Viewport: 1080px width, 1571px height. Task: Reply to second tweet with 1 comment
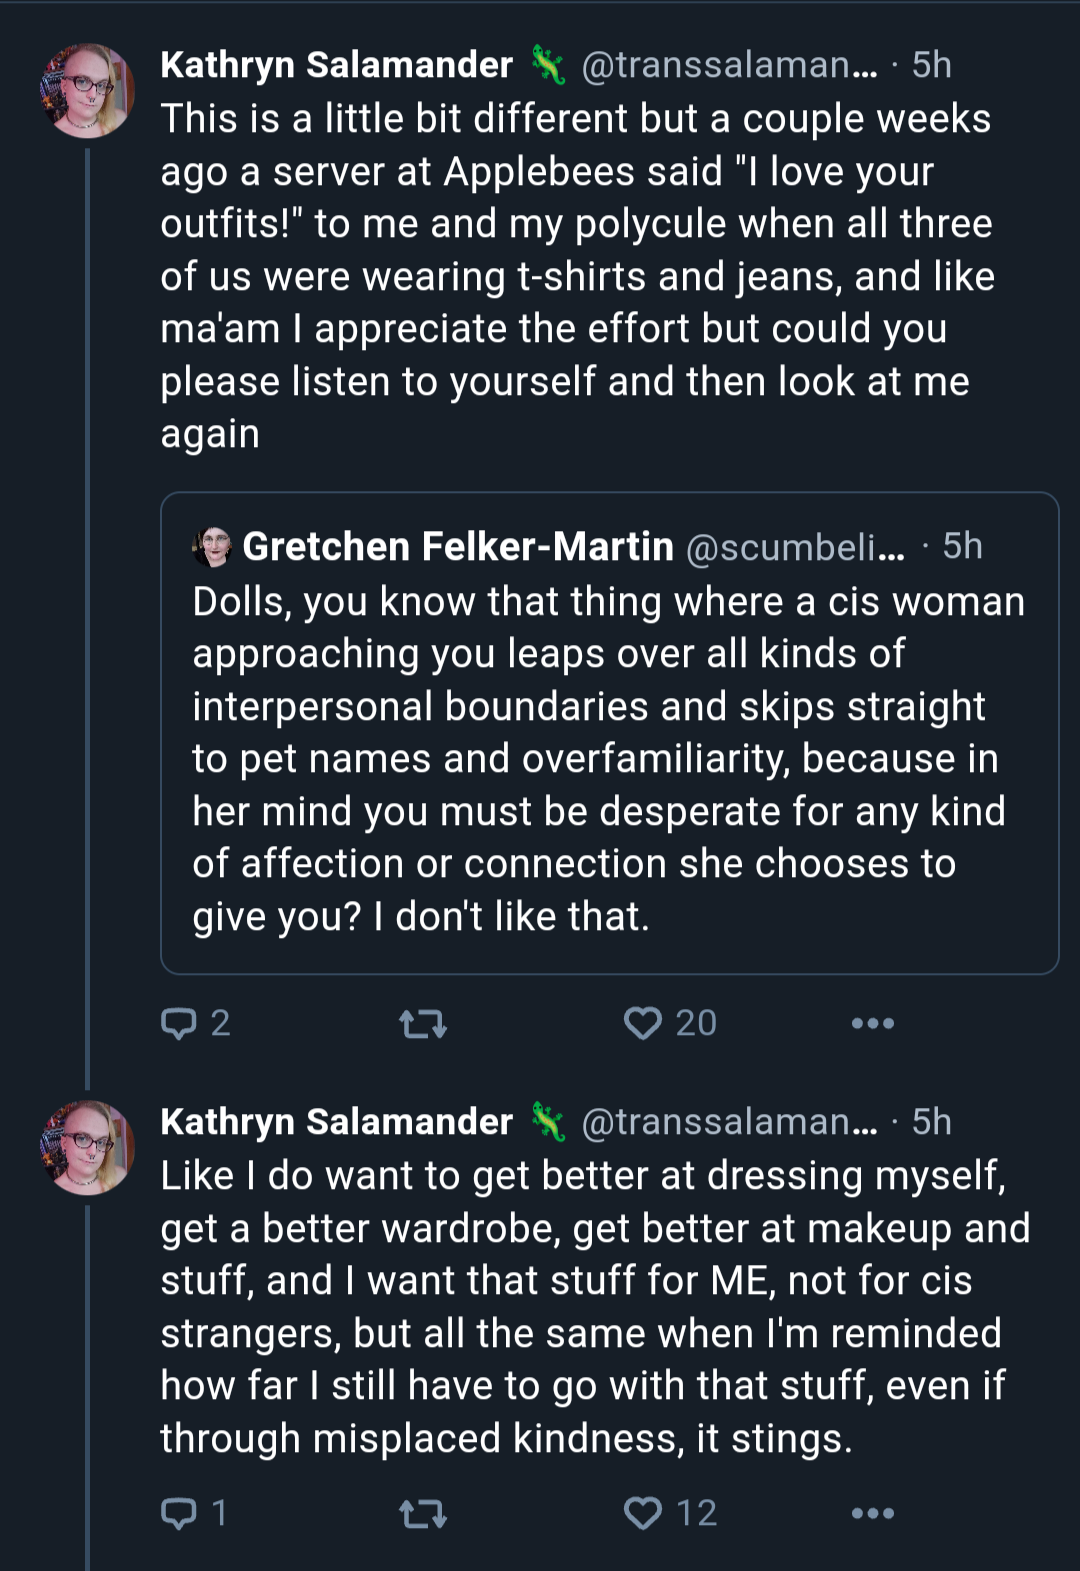point(194,1513)
